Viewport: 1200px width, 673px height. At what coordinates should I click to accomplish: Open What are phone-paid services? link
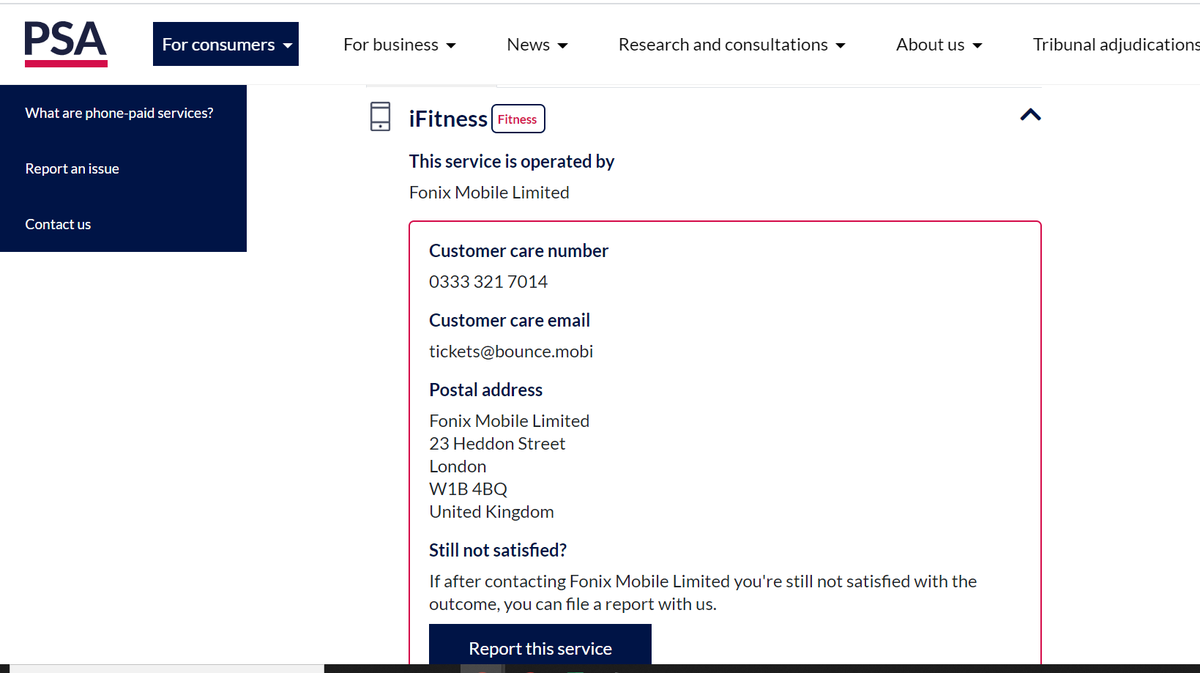[x=119, y=113]
